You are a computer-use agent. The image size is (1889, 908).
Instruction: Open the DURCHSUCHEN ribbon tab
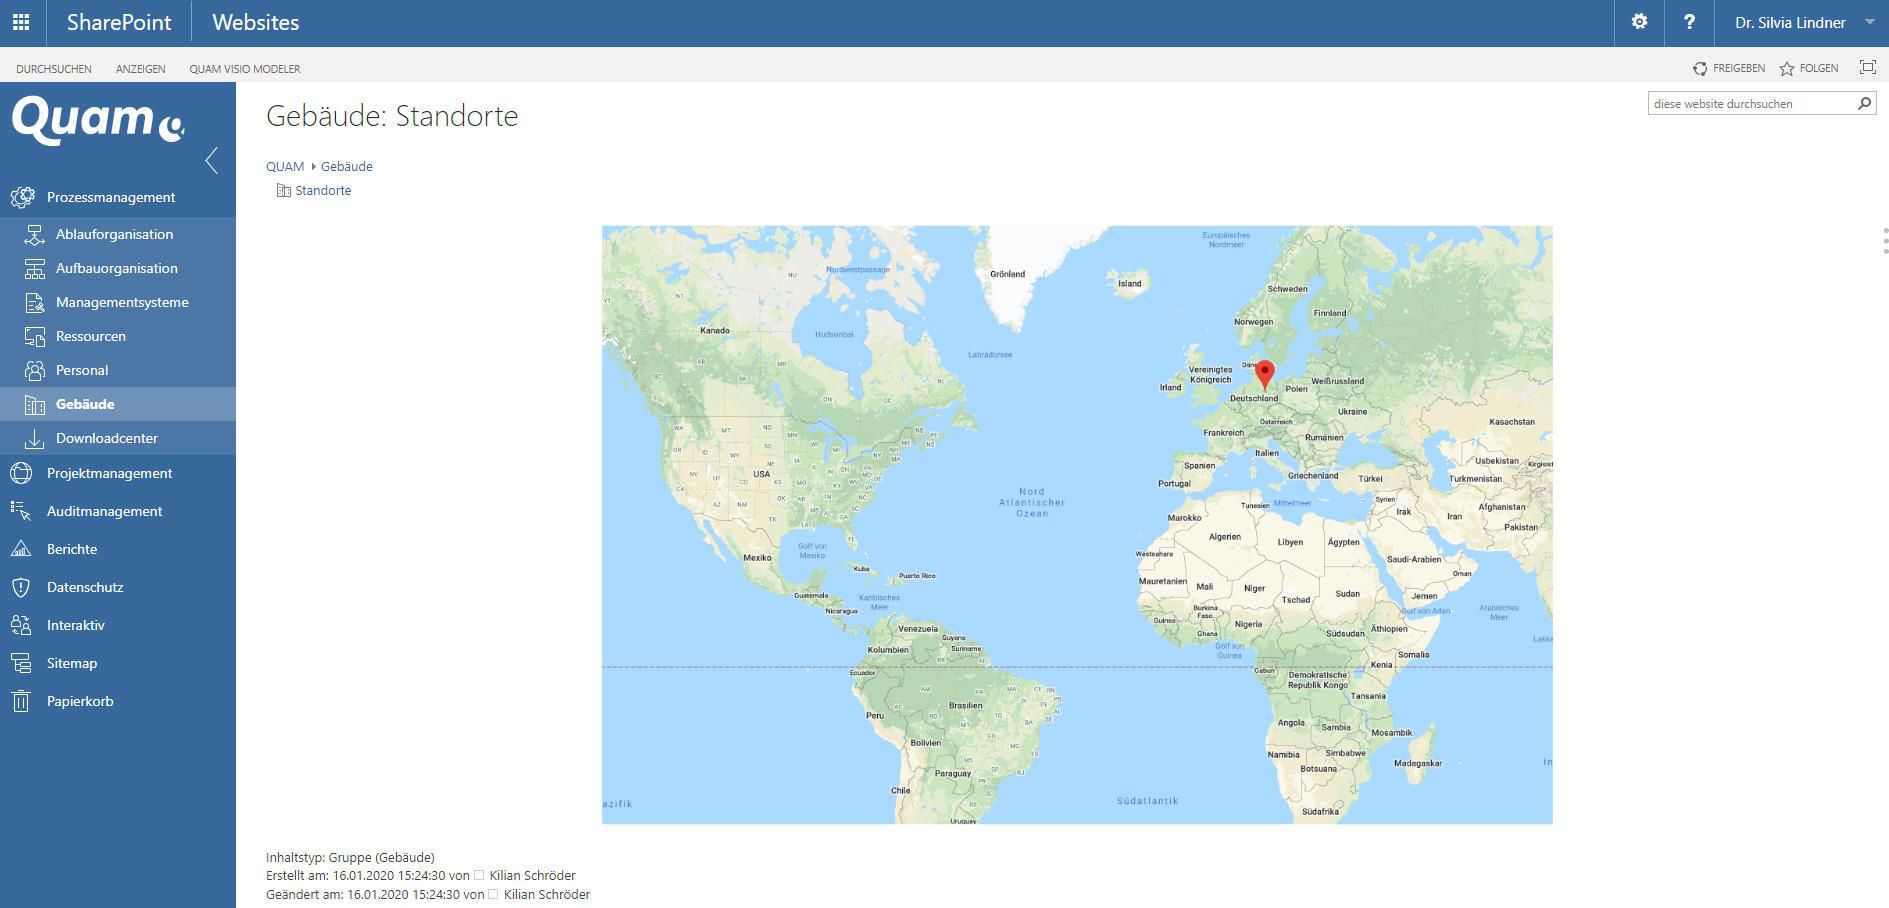click(x=54, y=69)
